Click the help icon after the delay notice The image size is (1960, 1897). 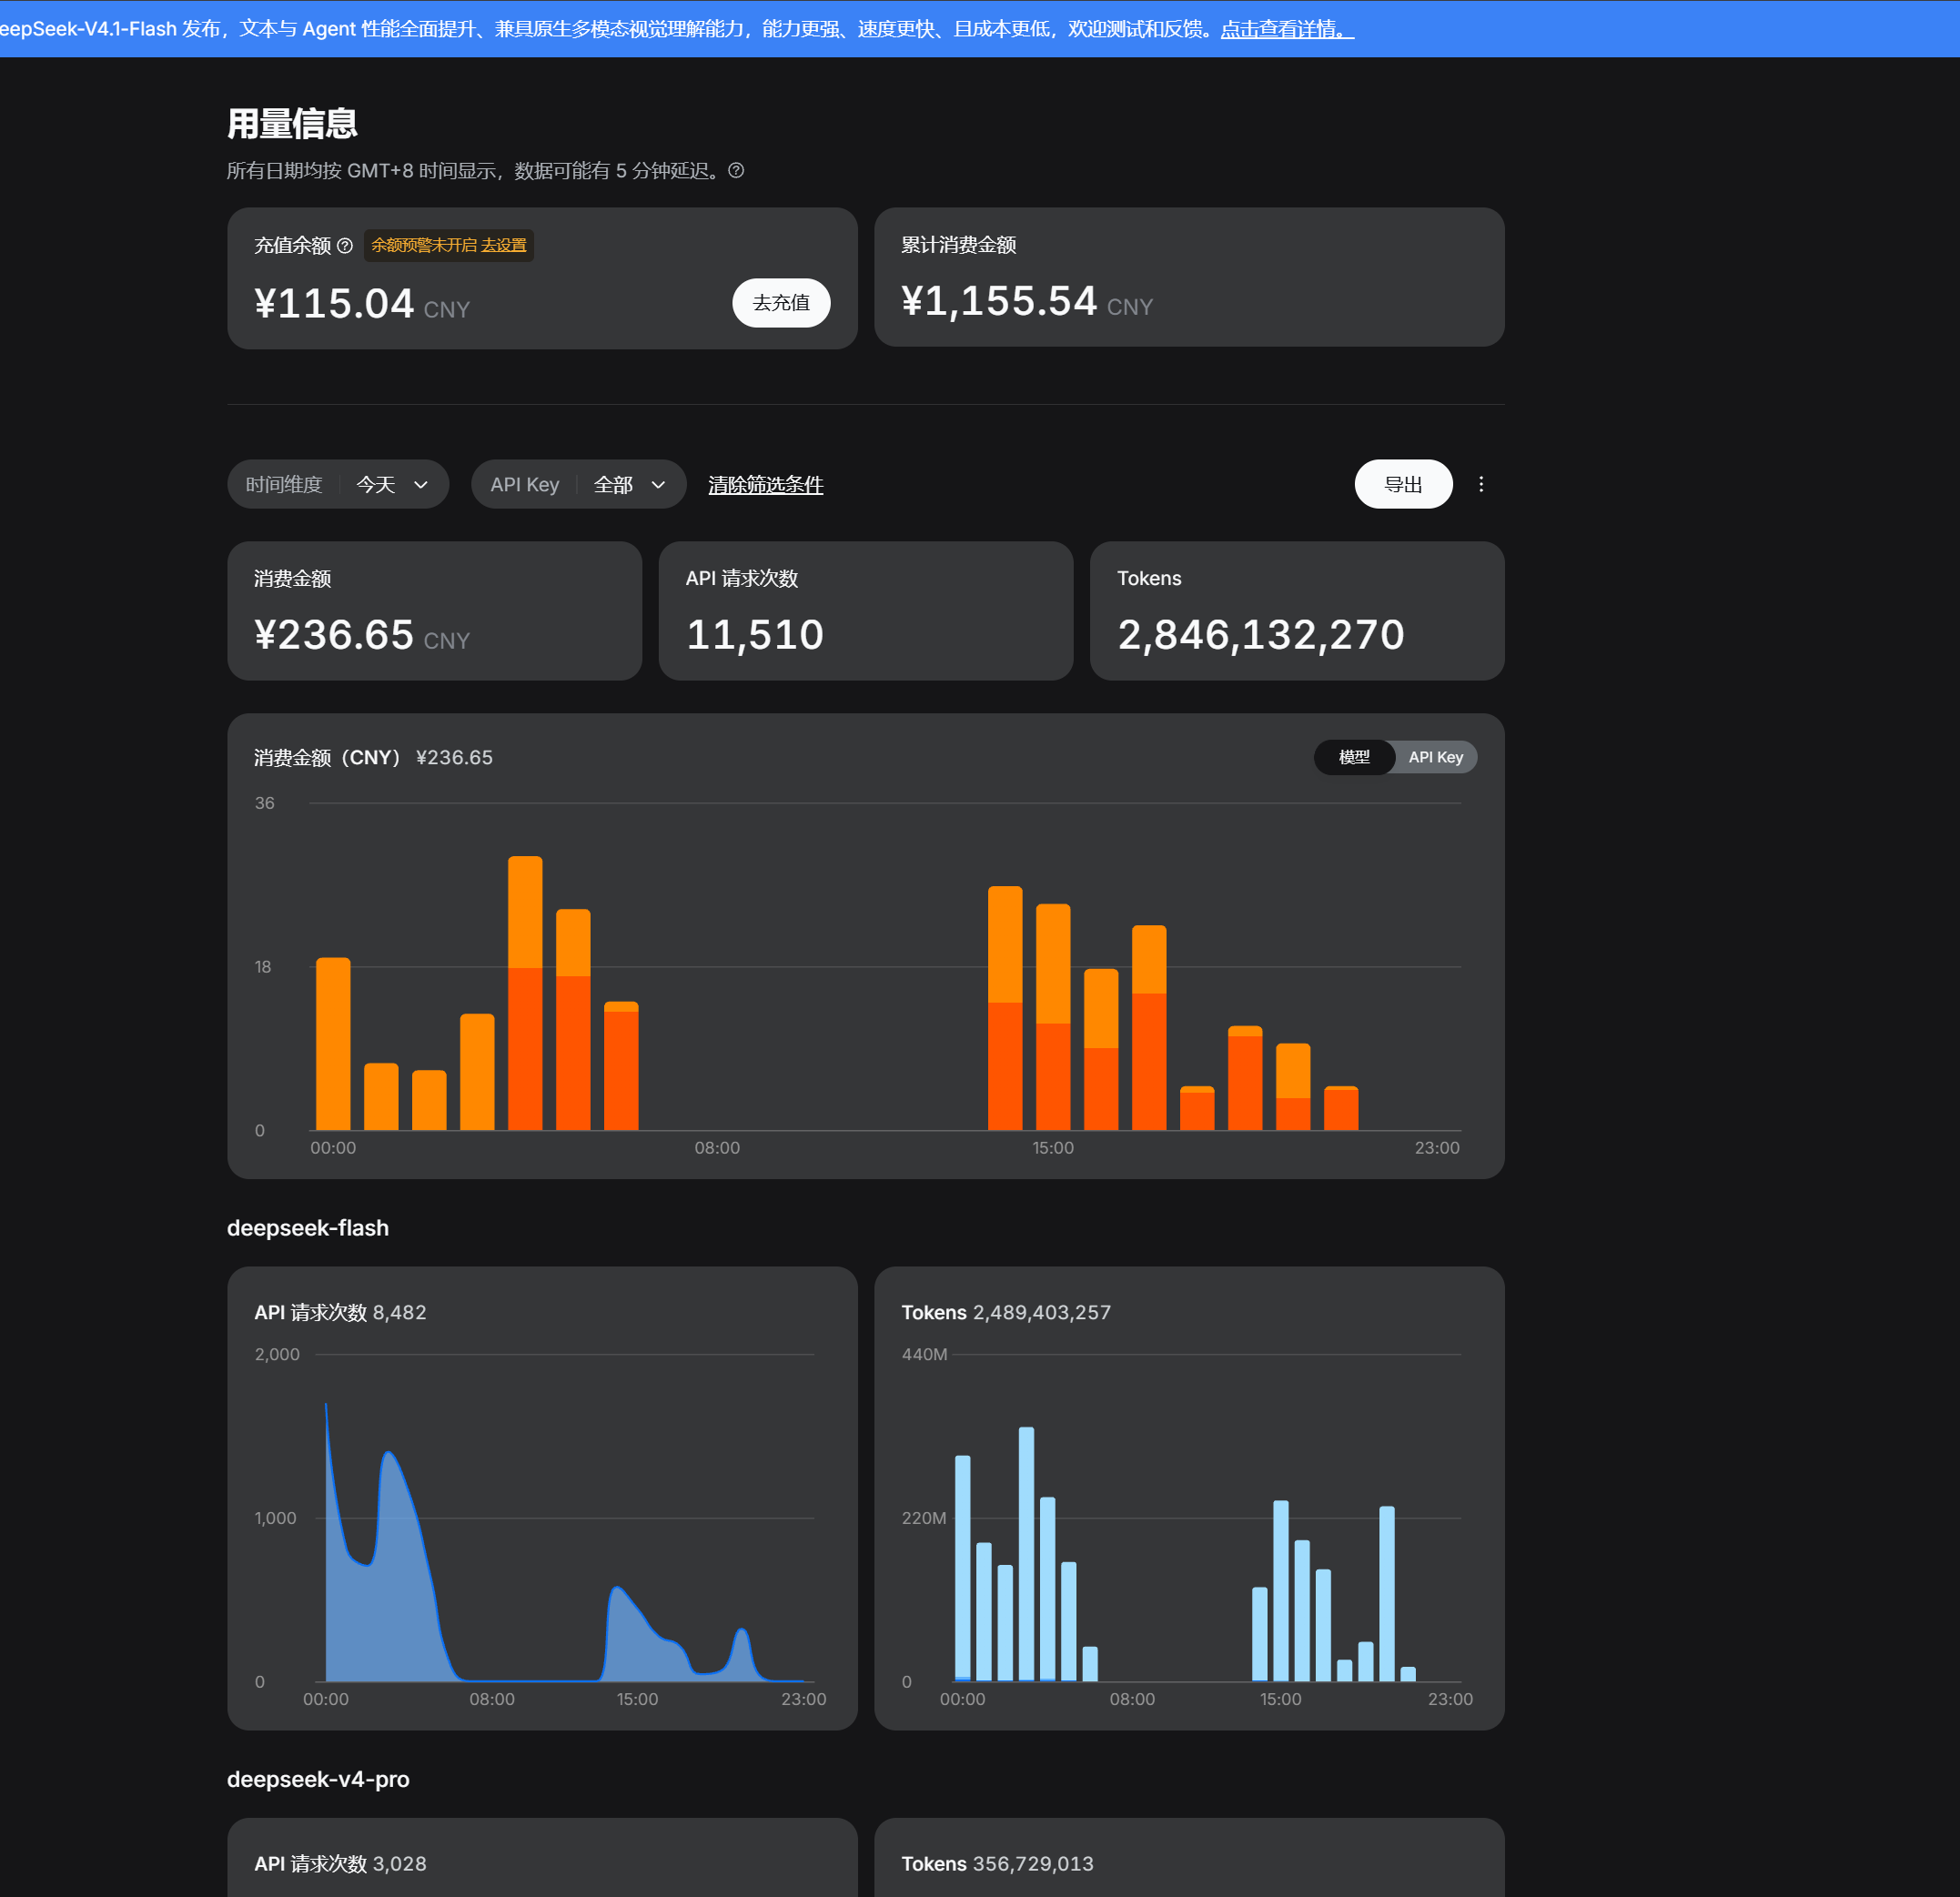point(736,171)
